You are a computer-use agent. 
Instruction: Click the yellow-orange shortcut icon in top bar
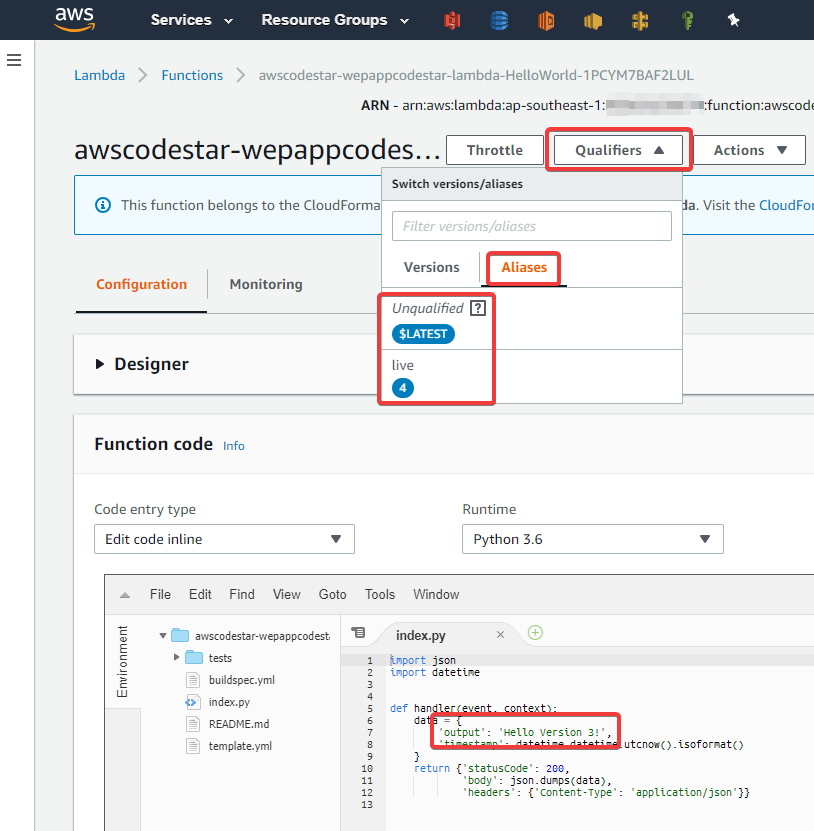pos(592,21)
